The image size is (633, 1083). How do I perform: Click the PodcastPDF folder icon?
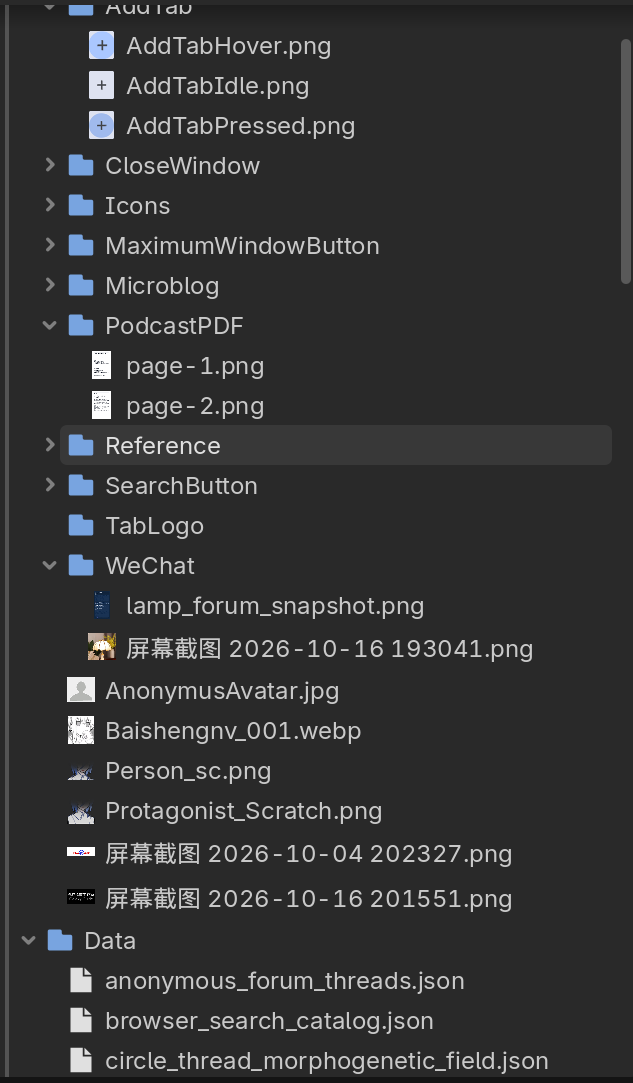point(81,326)
